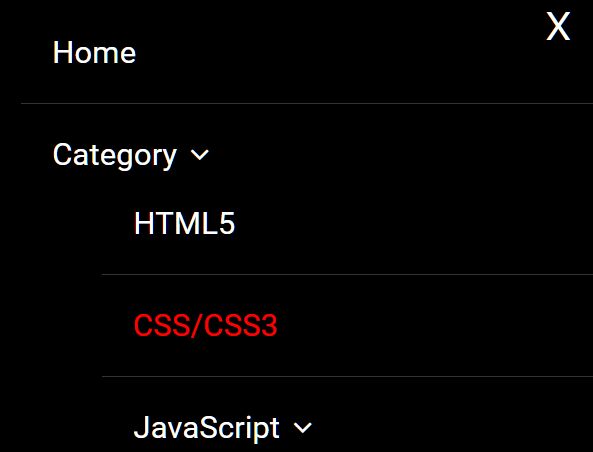This screenshot has width=593, height=452.
Task: Choose CSS/CSS3 under Category
Action: pos(205,325)
